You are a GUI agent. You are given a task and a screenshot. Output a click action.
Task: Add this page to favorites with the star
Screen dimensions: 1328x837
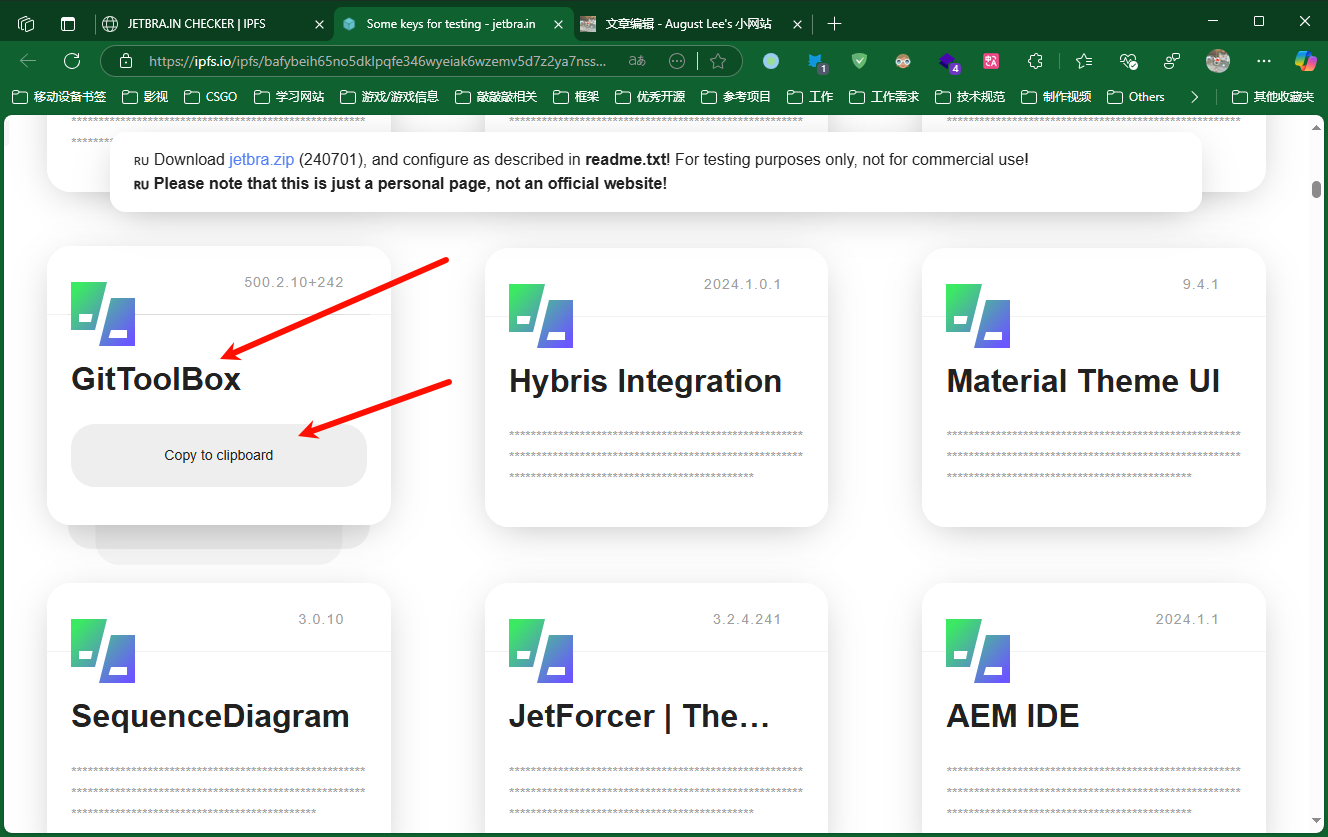[x=718, y=61]
